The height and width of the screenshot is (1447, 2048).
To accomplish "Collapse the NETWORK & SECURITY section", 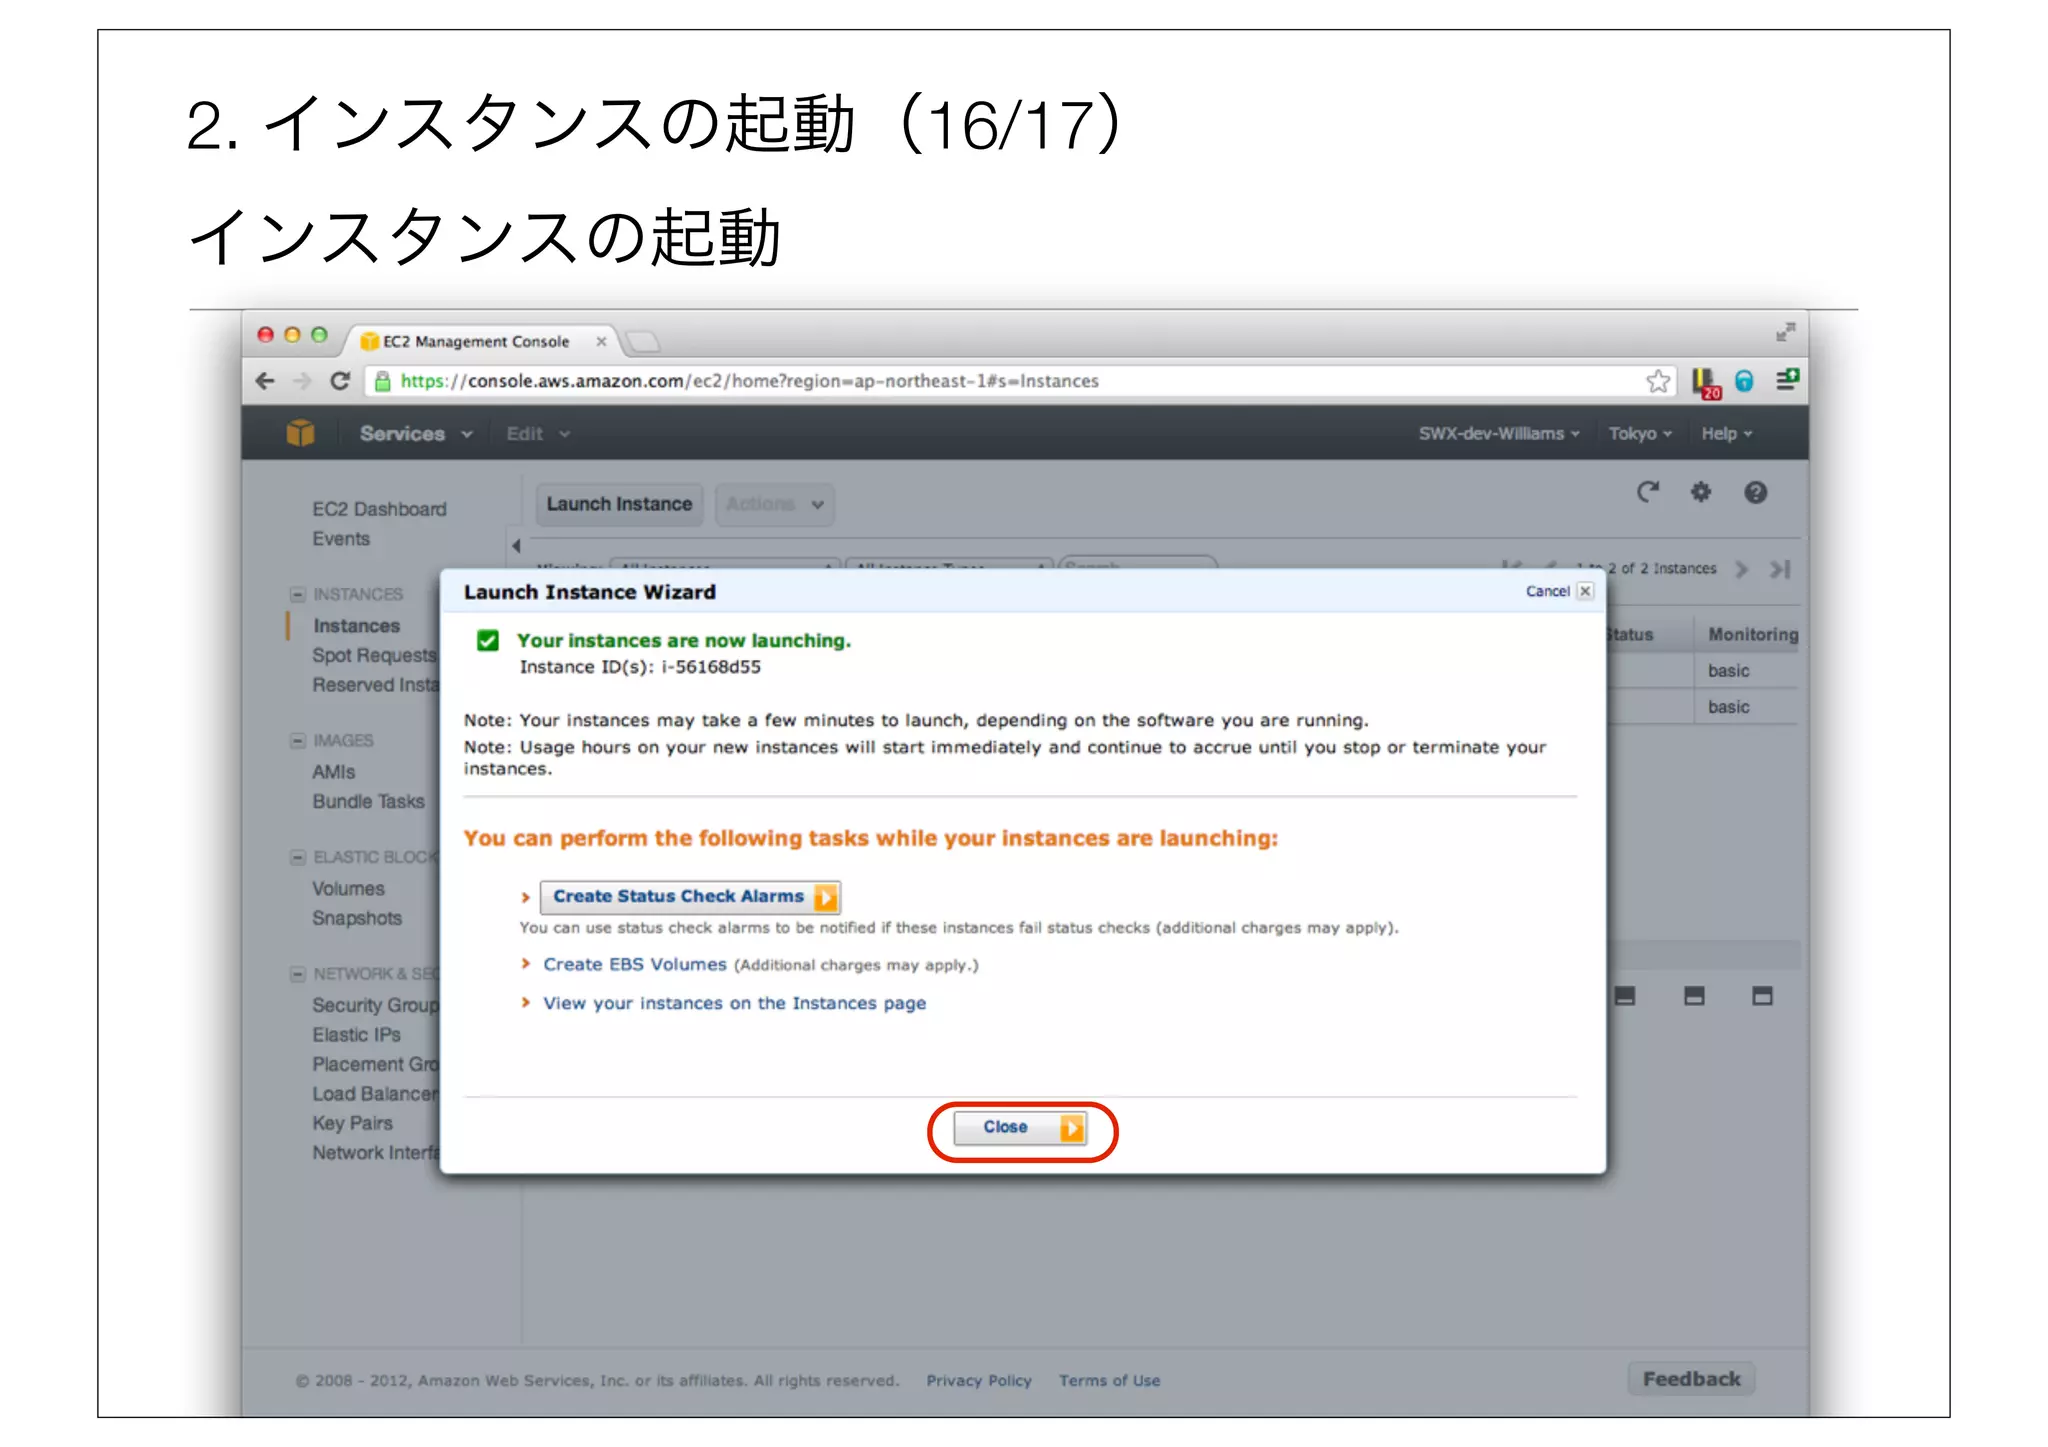I will pos(297,974).
